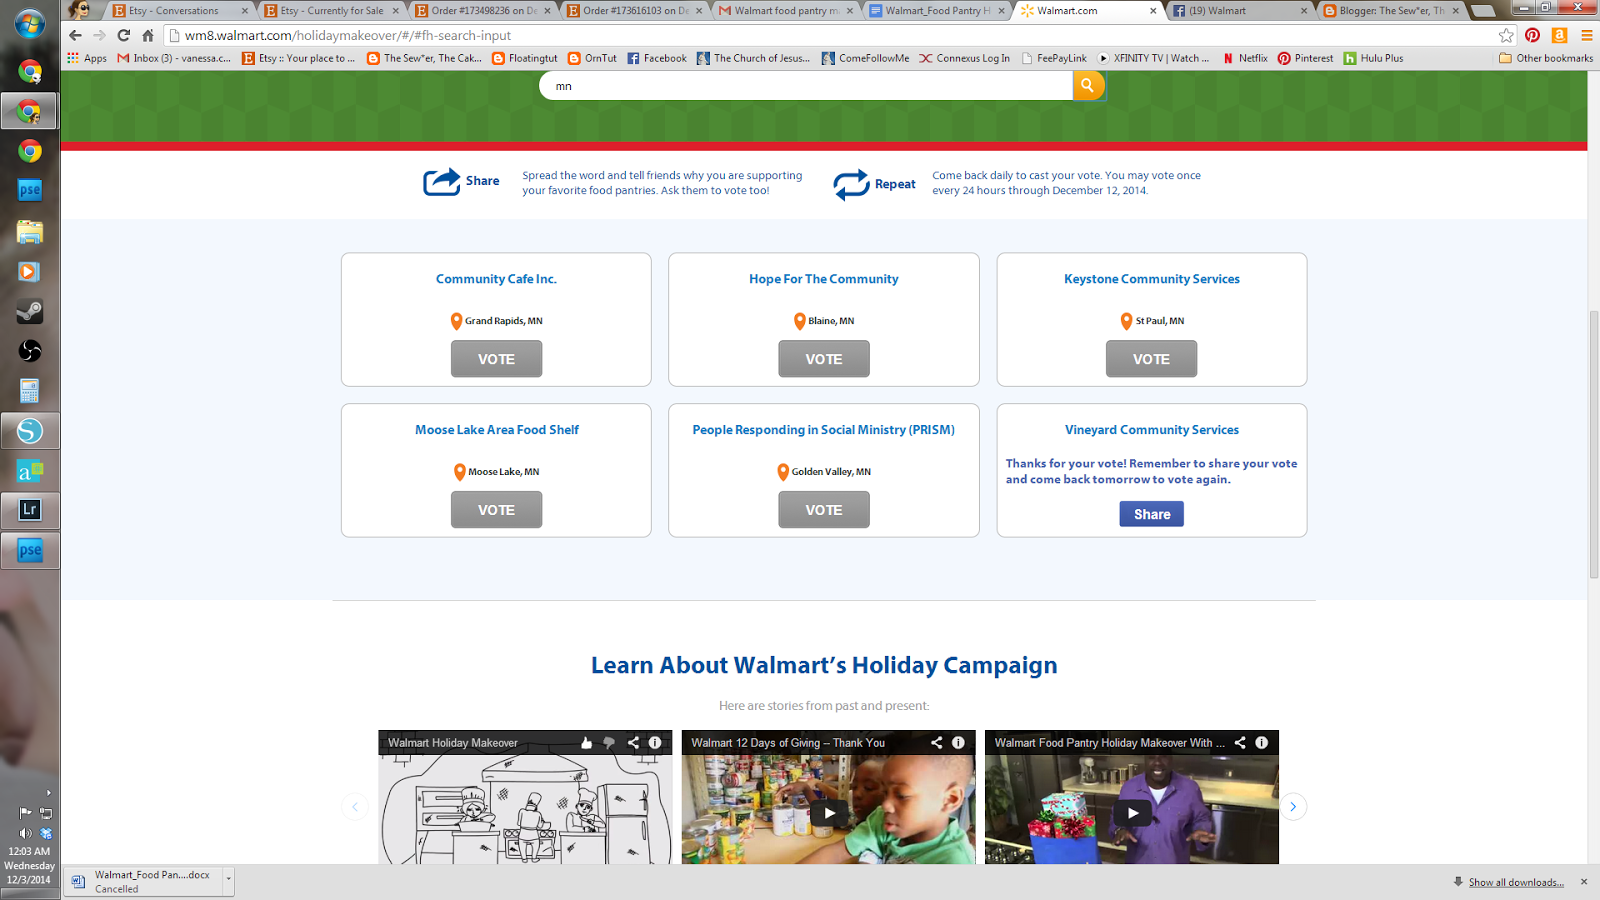
Task: Click the volume speaker tray icon
Action: coord(25,833)
